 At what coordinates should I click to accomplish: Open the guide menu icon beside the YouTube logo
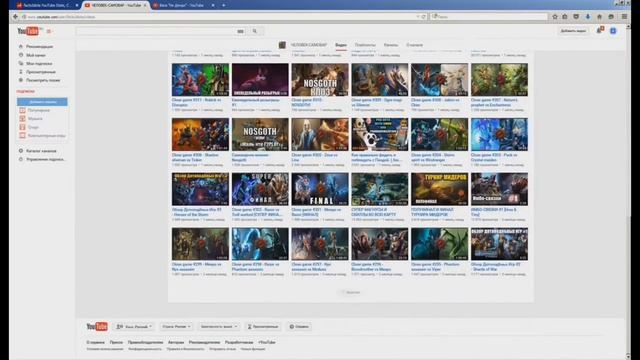pos(49,31)
